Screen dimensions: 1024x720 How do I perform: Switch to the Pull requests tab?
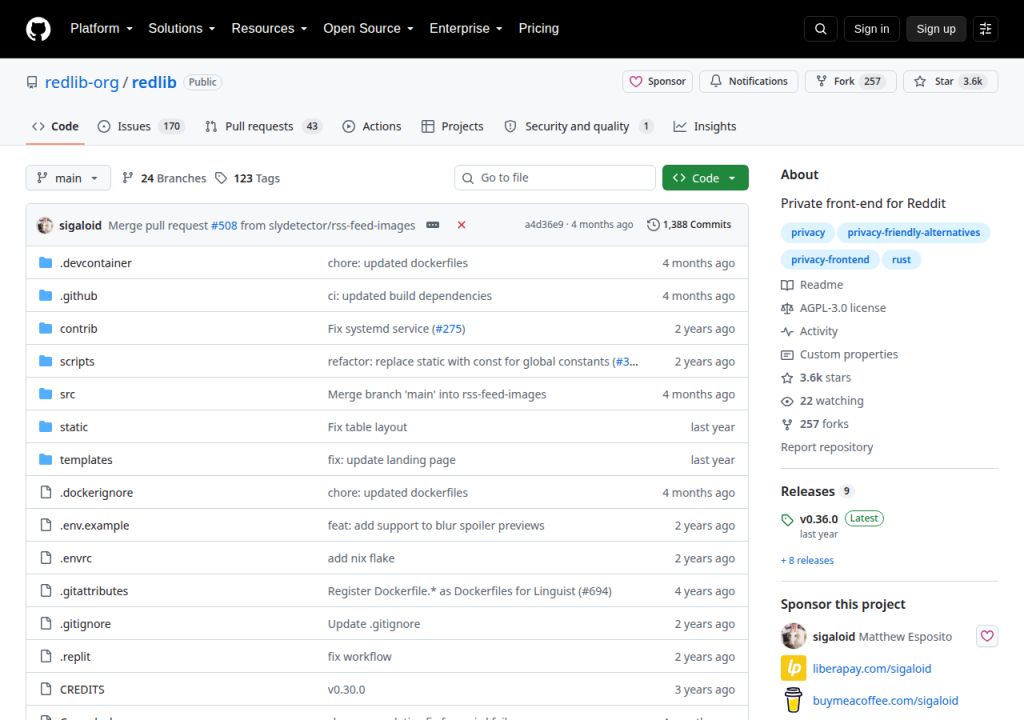[263, 126]
